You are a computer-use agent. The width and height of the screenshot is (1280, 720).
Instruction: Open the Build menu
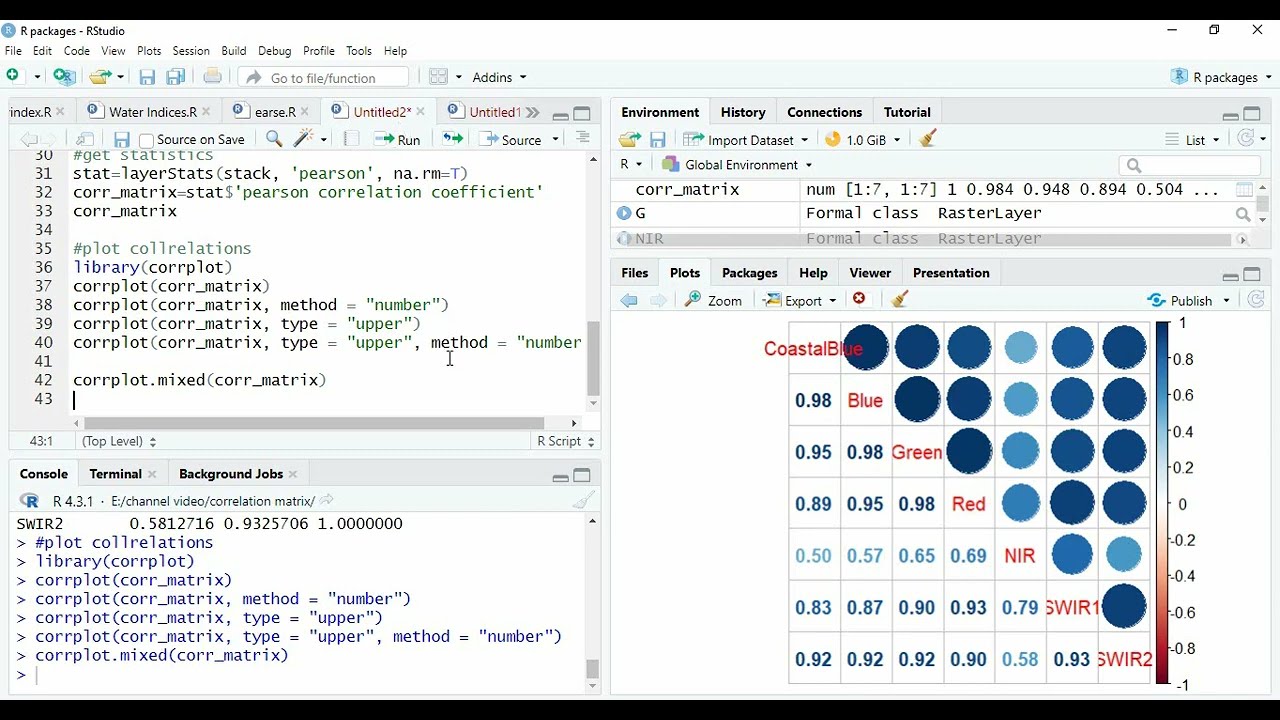(234, 51)
